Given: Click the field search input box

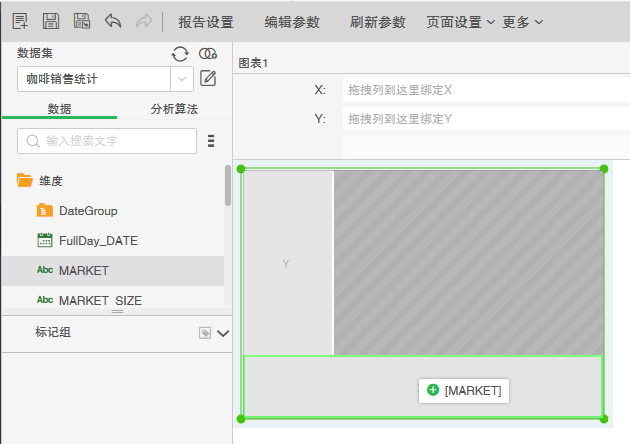Looking at the screenshot, I should [x=107, y=141].
